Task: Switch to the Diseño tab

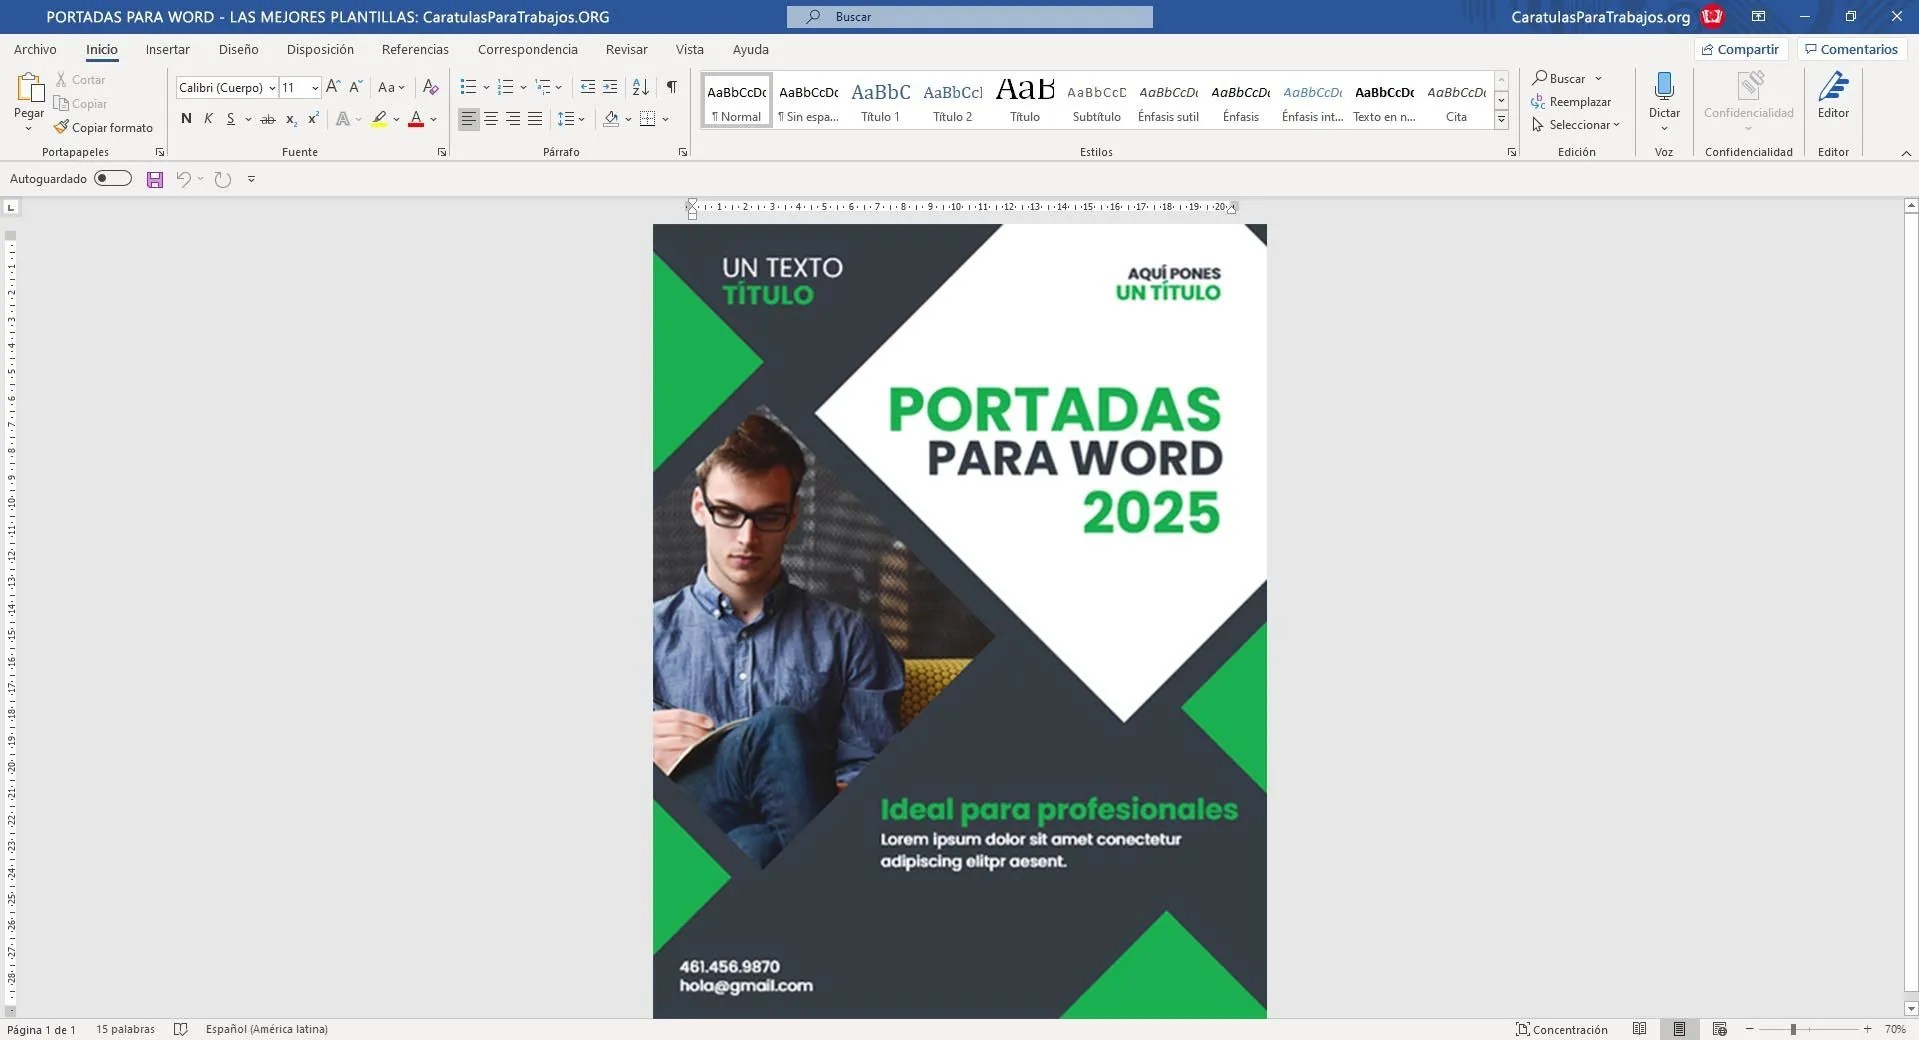Action: click(238, 49)
